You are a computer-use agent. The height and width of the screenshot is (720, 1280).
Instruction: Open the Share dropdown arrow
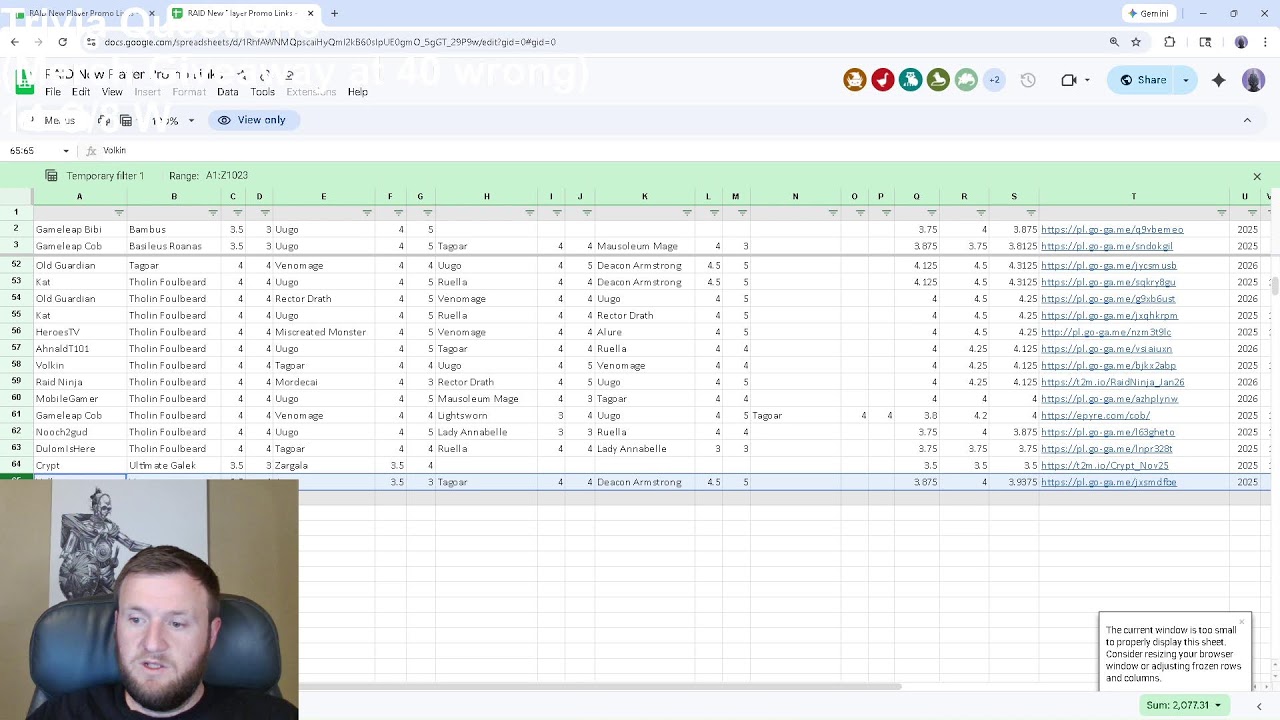coord(1186,80)
